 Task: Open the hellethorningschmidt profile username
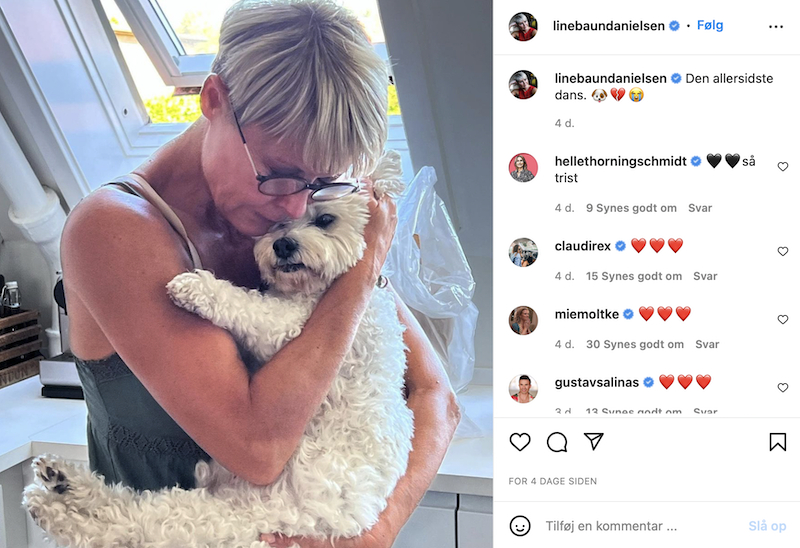pos(620,161)
